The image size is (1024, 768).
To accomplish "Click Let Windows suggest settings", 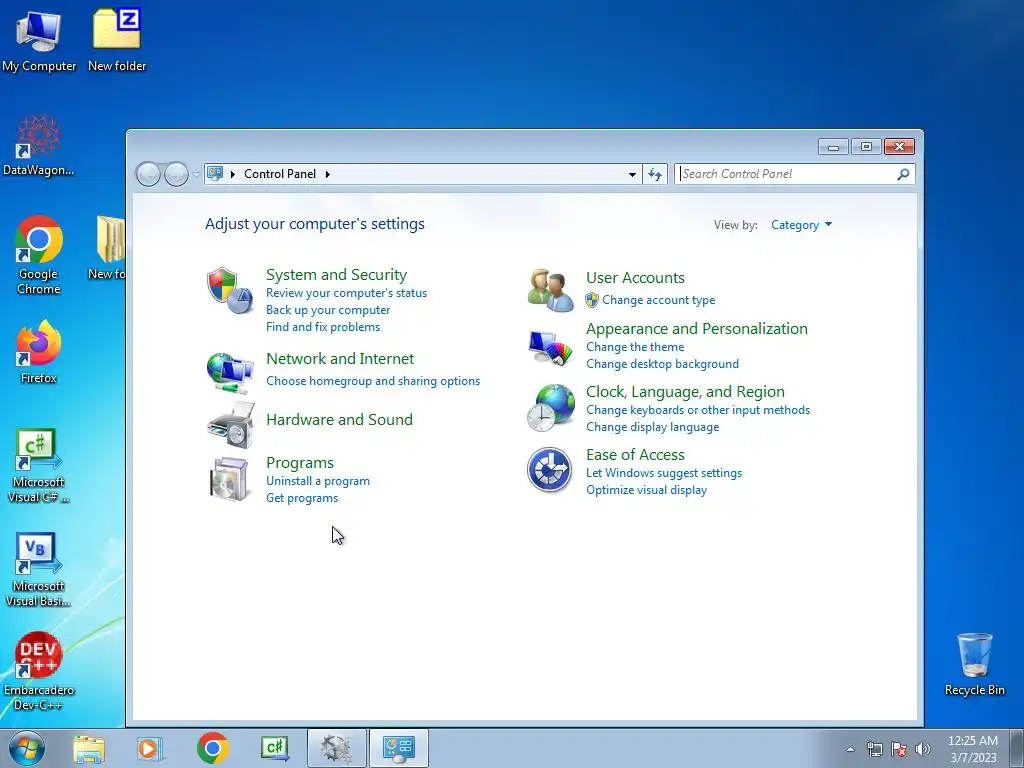I will [664, 473].
